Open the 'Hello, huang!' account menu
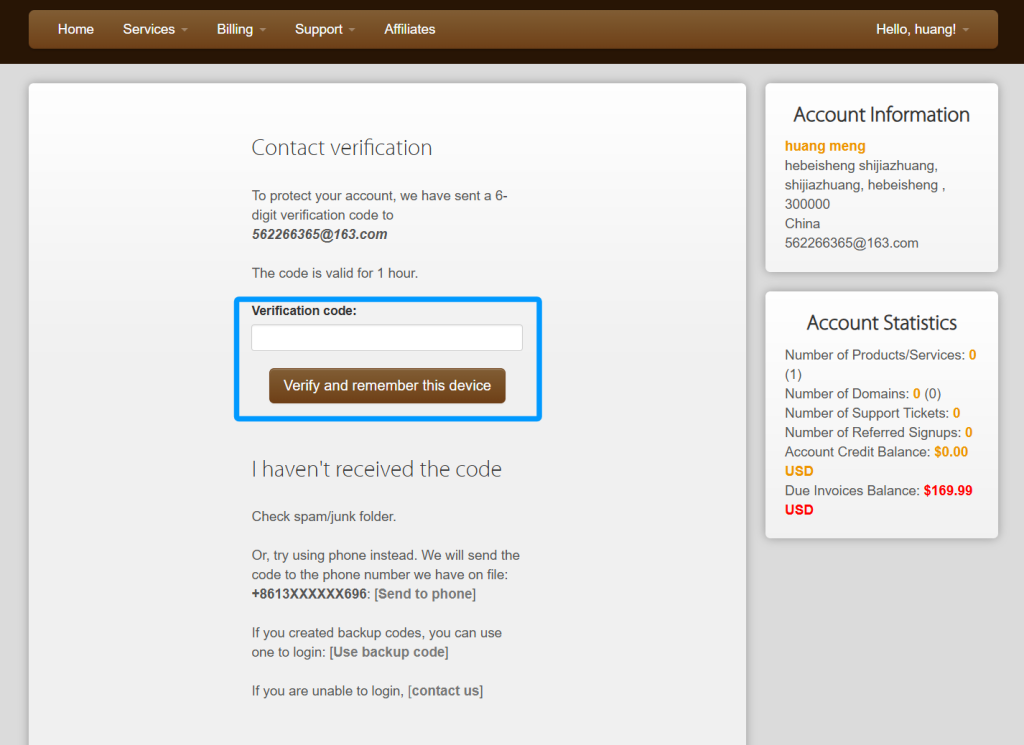Image resolution: width=1024 pixels, height=745 pixels. [x=922, y=29]
